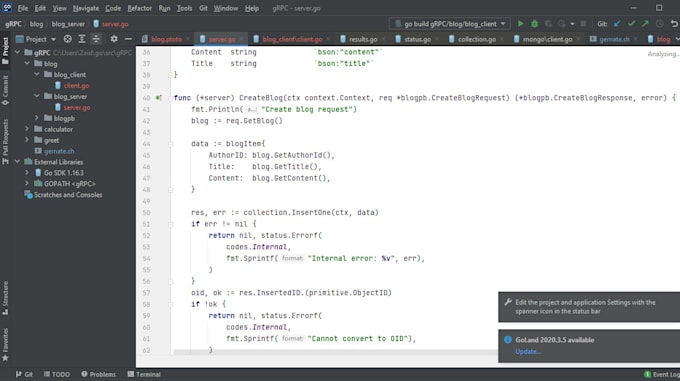Screen dimensions: 680x381
Task: Collapse the blog_client folder
Action: pos(37,75)
